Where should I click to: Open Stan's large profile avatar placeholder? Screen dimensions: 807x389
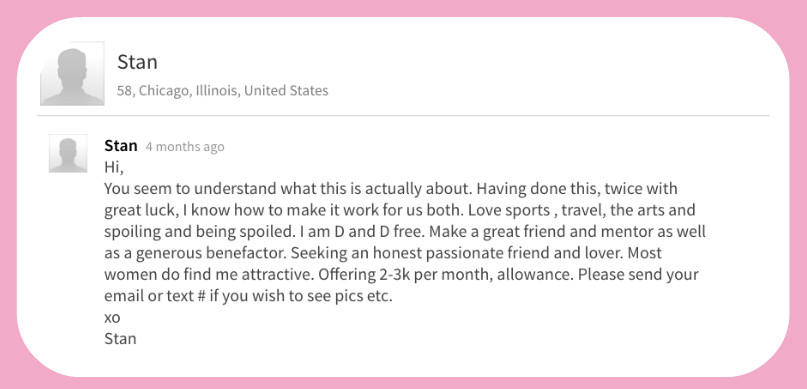(73, 74)
